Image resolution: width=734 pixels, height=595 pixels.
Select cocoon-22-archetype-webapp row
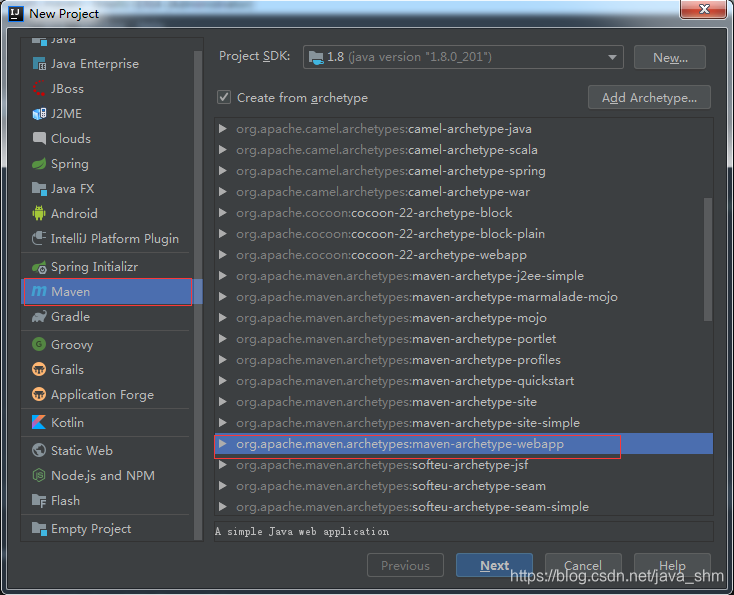point(463,255)
